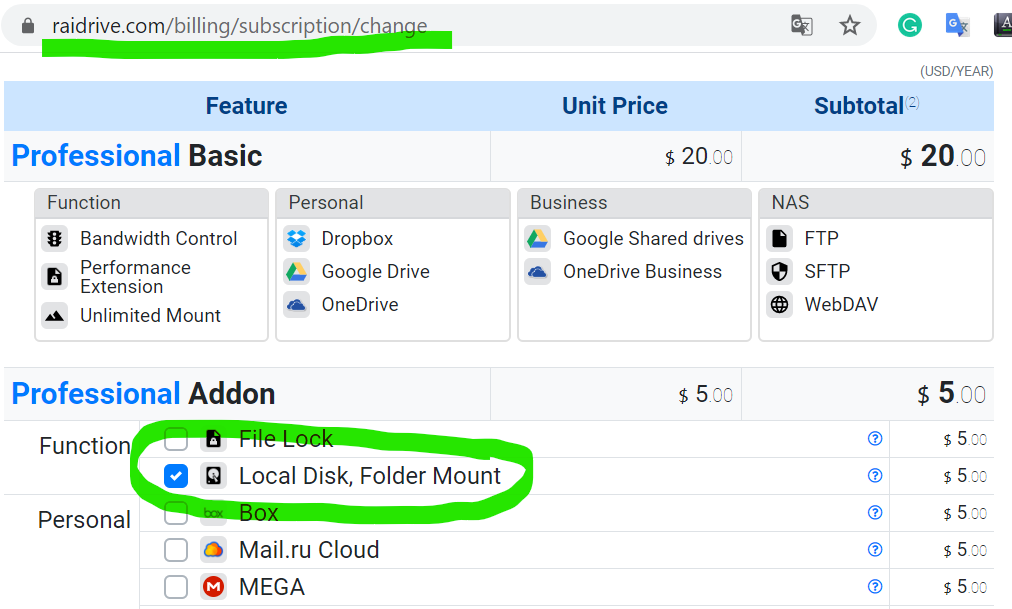Click the Google Drive icon
The height and width of the screenshot is (609, 1012).
296,272
